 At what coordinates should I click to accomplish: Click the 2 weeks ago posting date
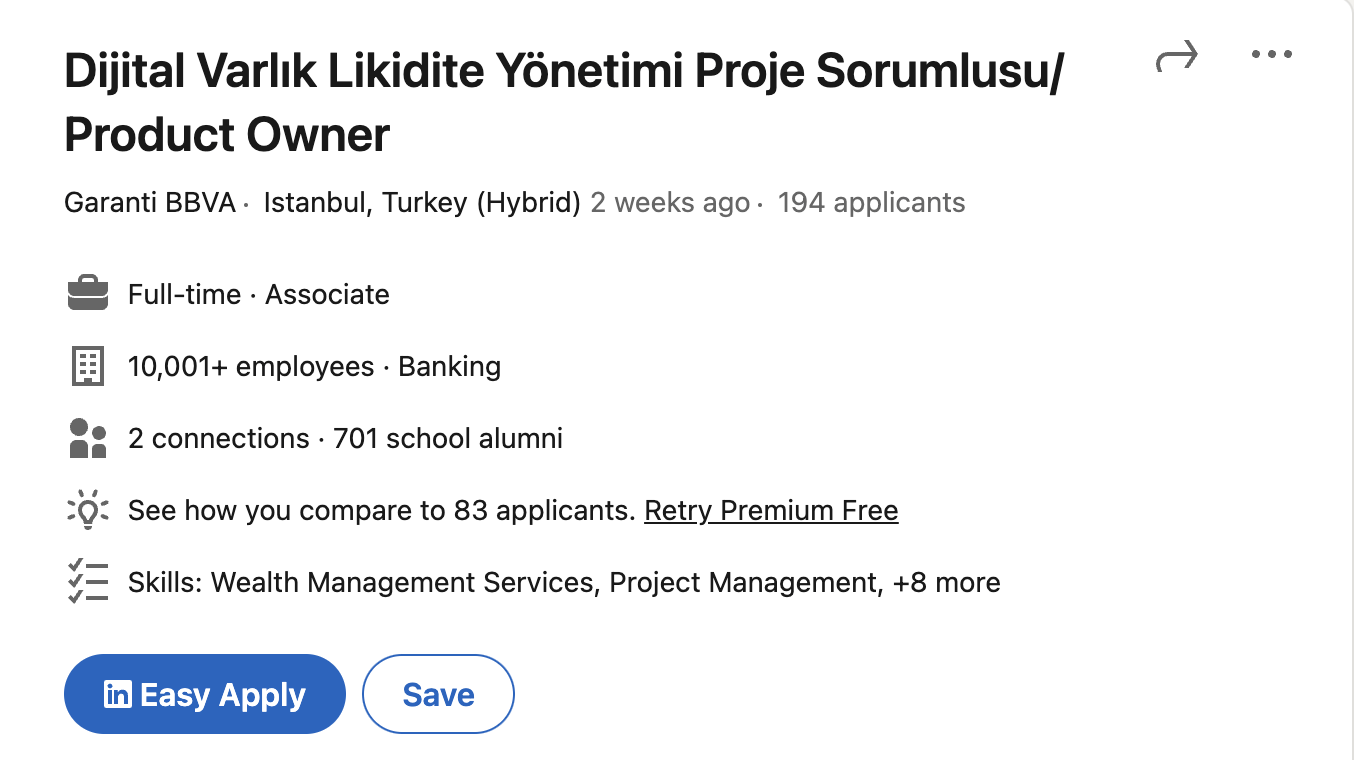[x=670, y=203]
